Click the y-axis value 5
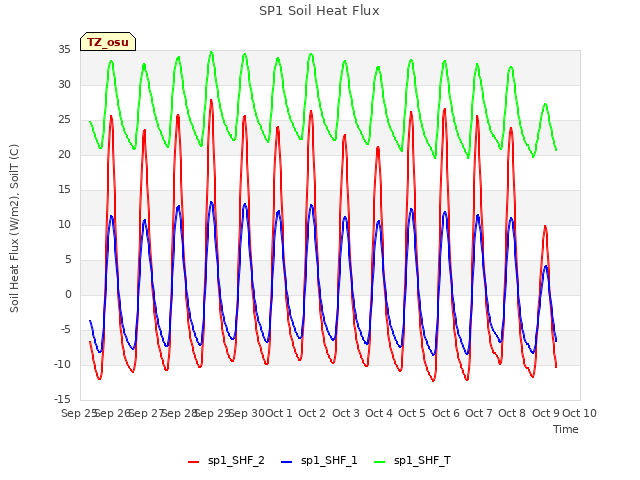 (68, 260)
